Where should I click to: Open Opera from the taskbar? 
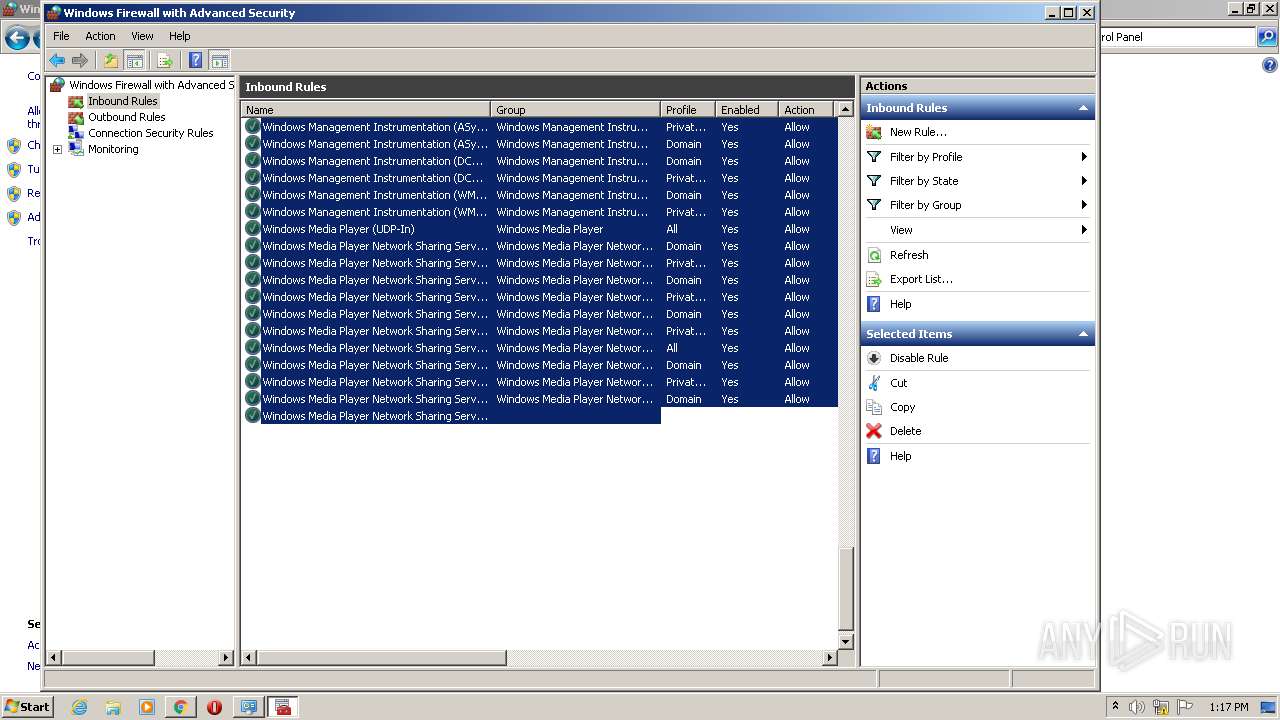pyautogui.click(x=214, y=707)
